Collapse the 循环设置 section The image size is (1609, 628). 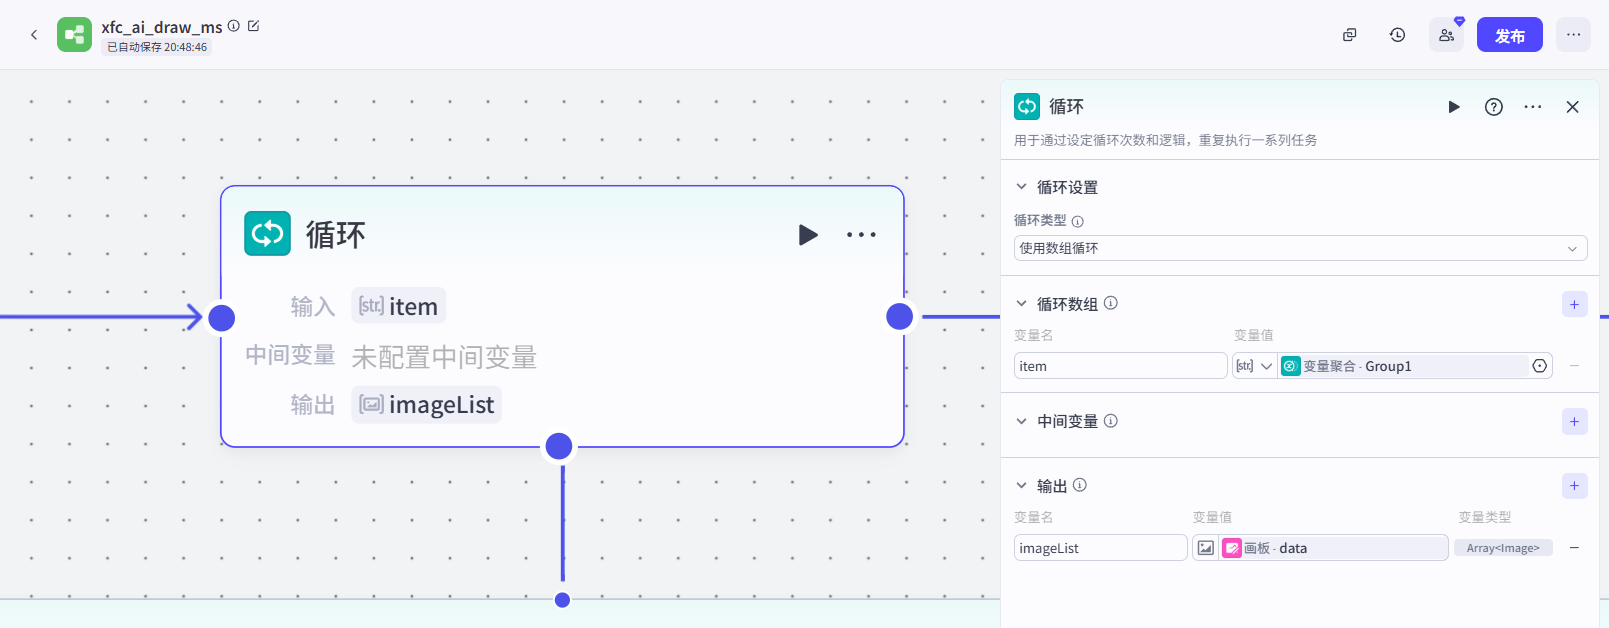(1021, 187)
